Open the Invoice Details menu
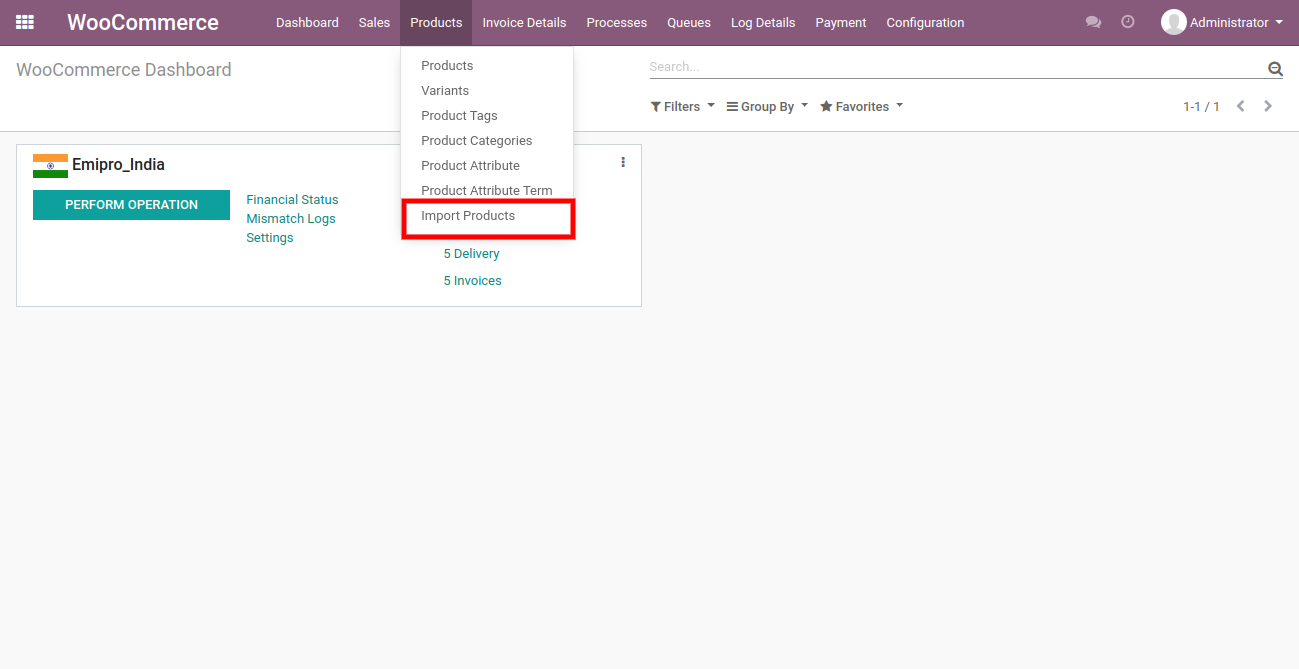 pos(524,22)
